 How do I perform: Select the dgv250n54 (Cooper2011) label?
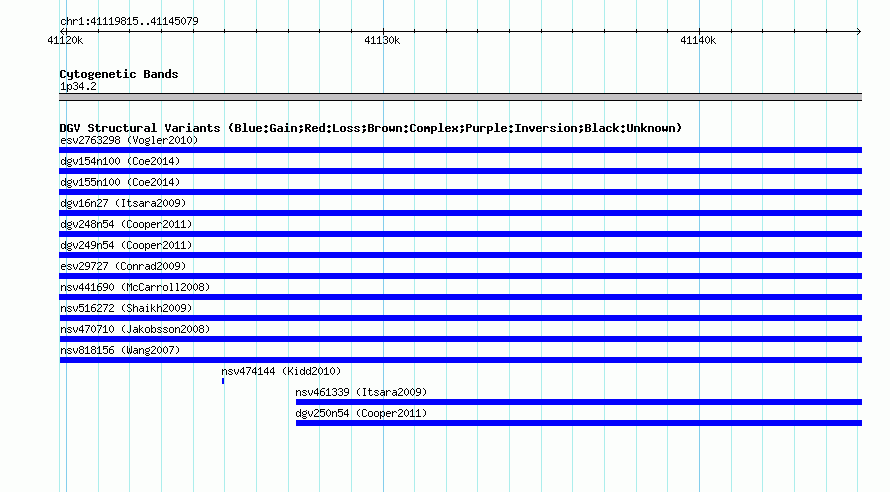pos(361,413)
